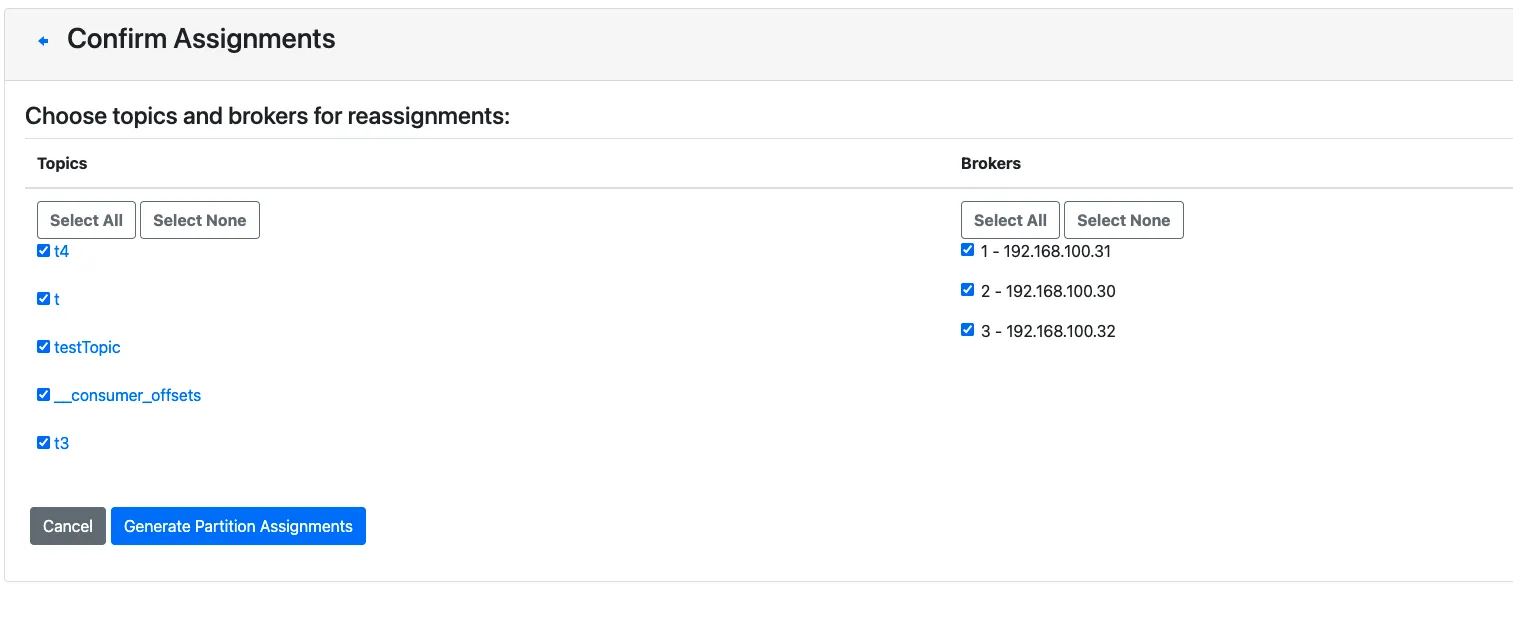1513x624 pixels.
Task: Click the back arrow icon
Action: (43, 41)
